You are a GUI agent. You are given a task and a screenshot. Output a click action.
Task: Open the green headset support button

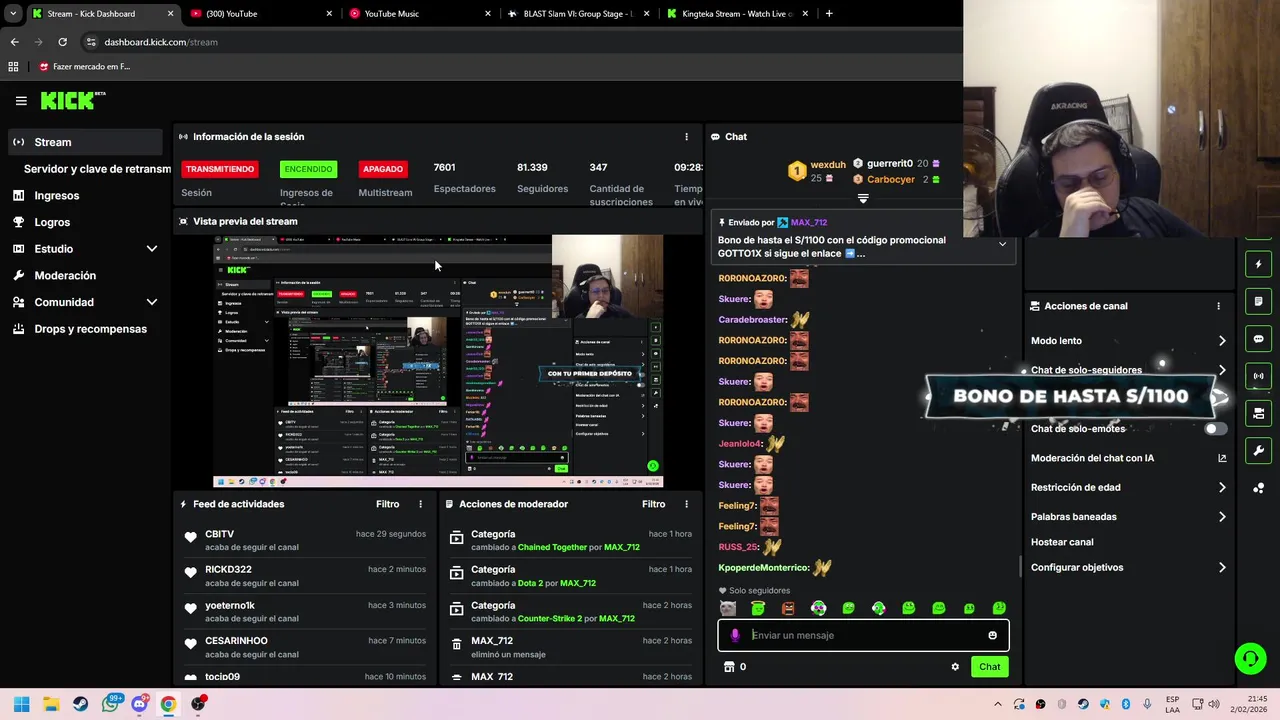[1250, 658]
